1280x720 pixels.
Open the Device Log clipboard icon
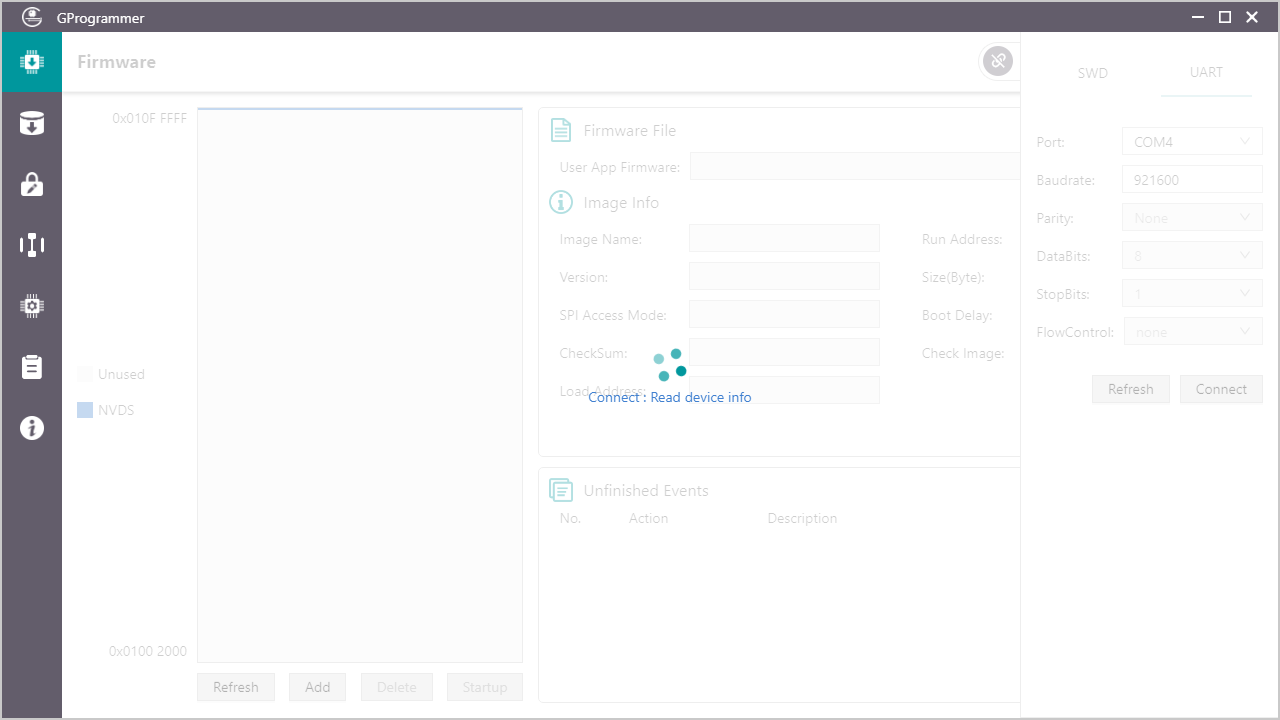tap(32, 367)
